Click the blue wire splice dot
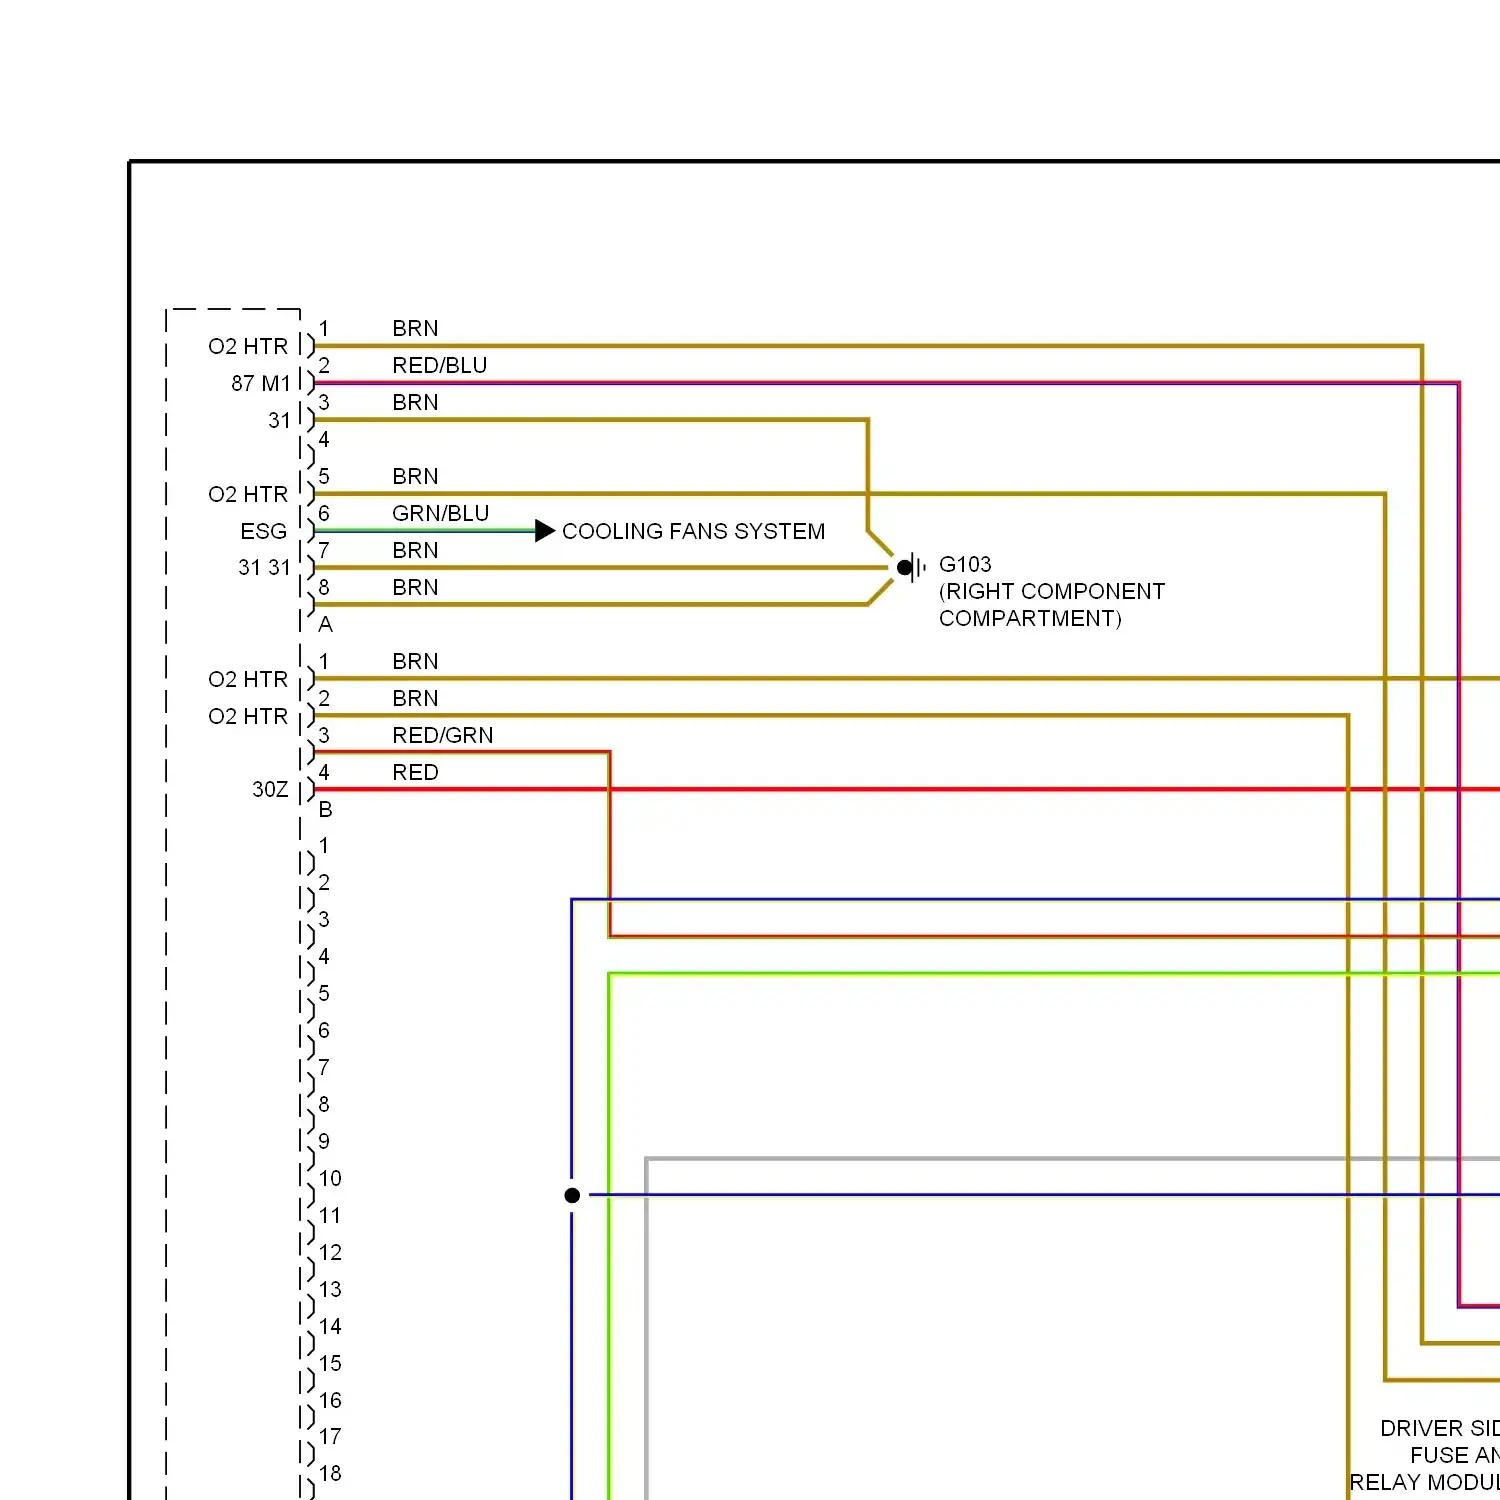The width and height of the screenshot is (1500, 1500). (x=572, y=1195)
